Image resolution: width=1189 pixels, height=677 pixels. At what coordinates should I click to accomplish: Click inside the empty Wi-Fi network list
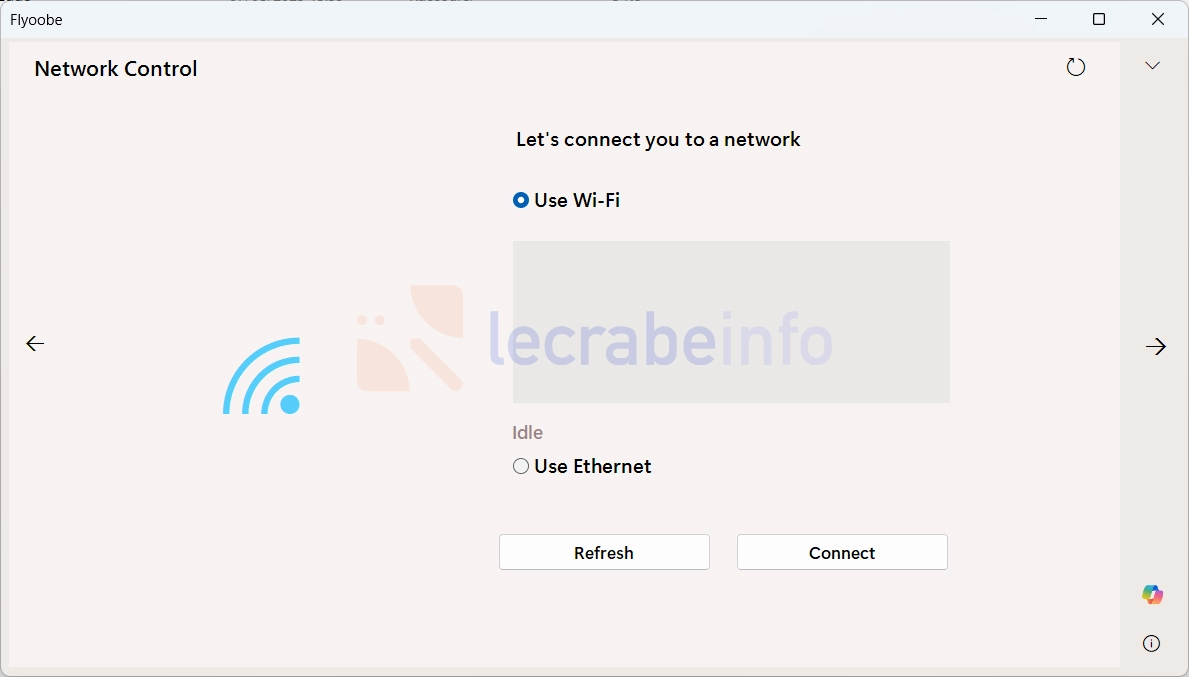[731, 321]
